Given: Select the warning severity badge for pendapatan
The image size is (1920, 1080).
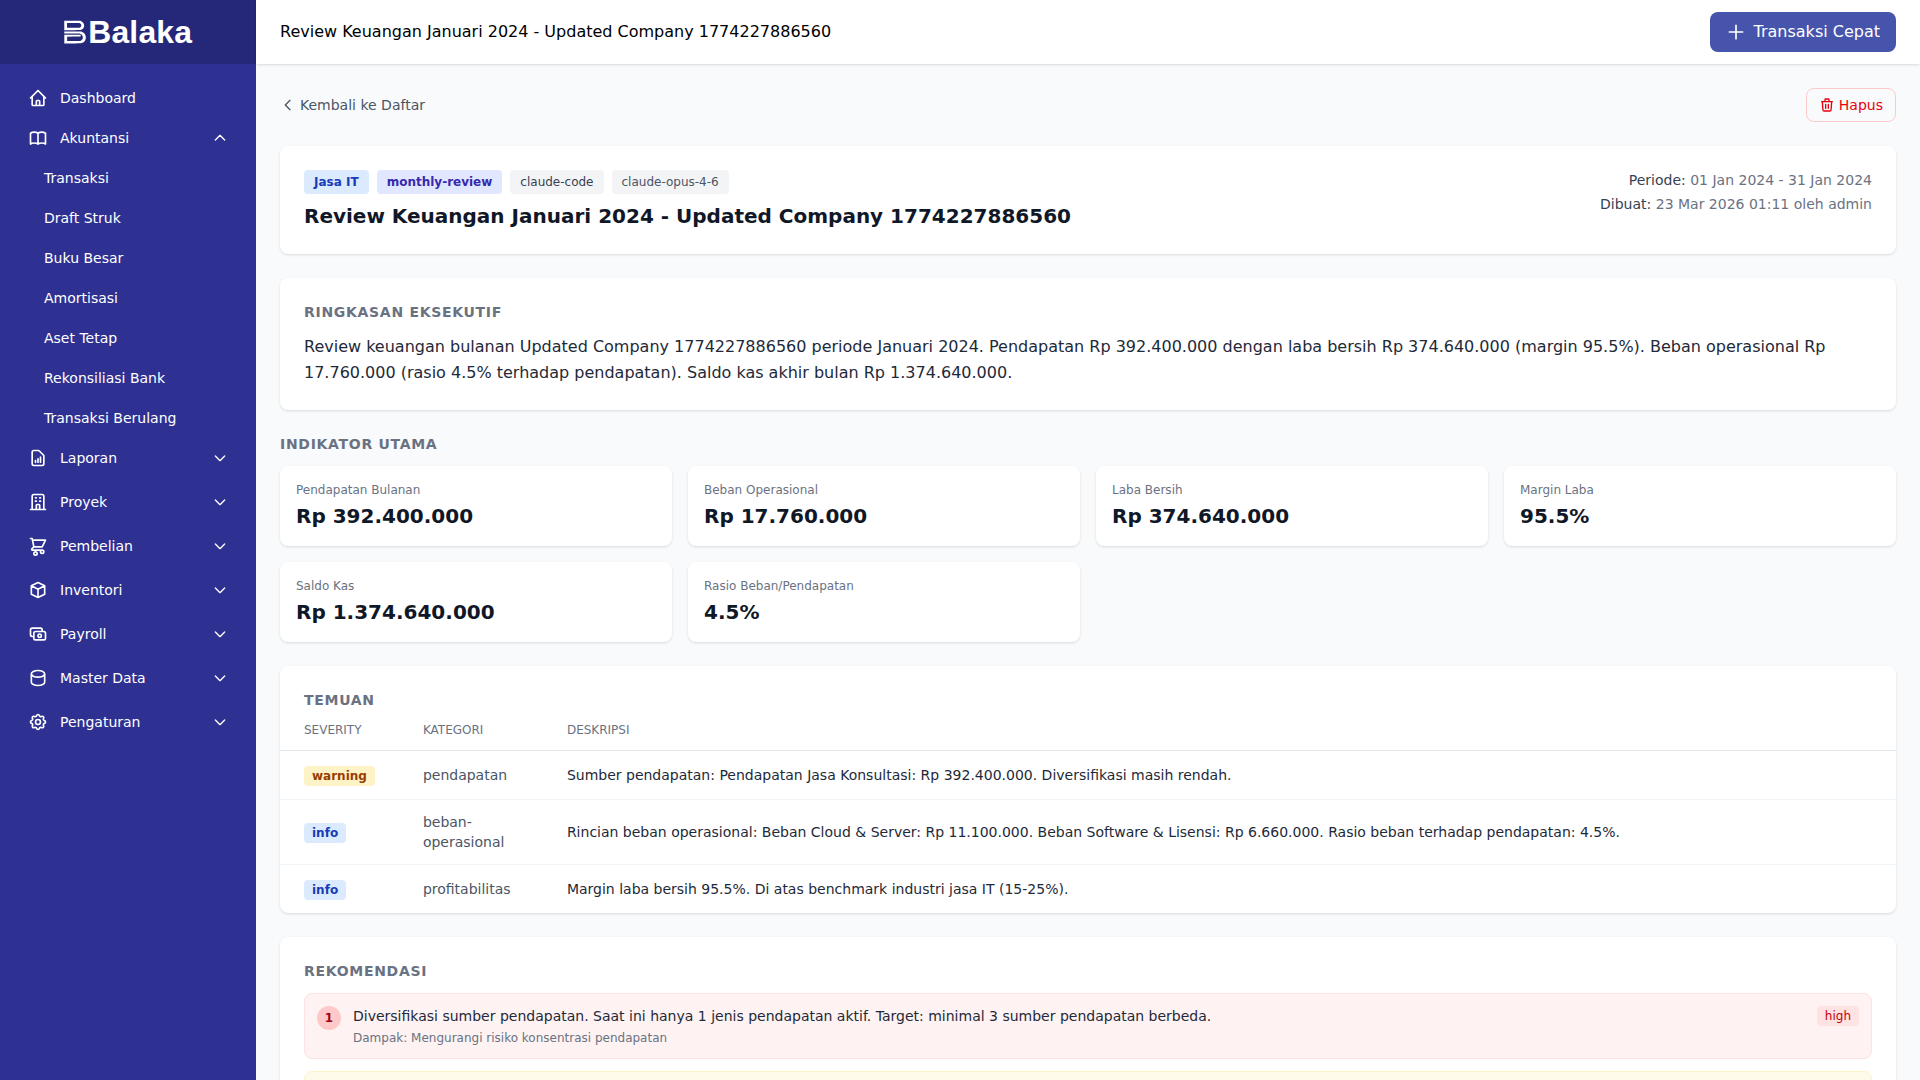Looking at the screenshot, I should click(x=339, y=775).
